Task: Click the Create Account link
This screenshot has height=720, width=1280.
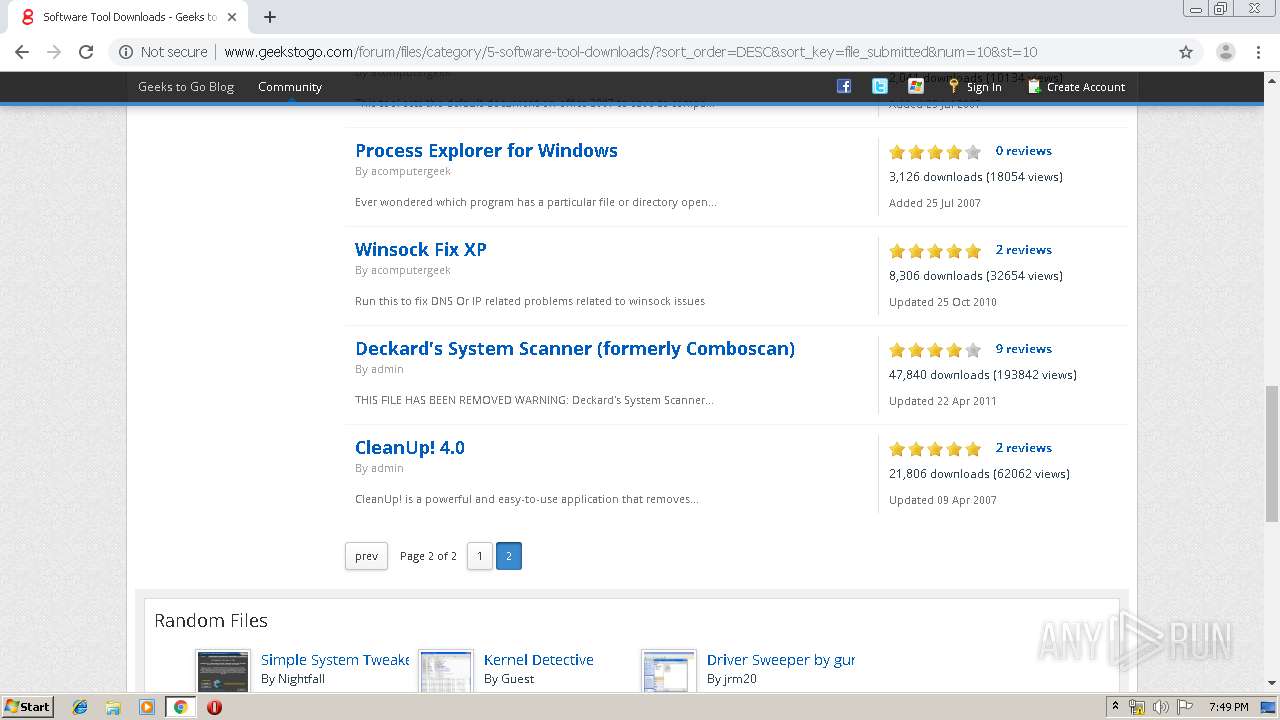Action: 1086,87
